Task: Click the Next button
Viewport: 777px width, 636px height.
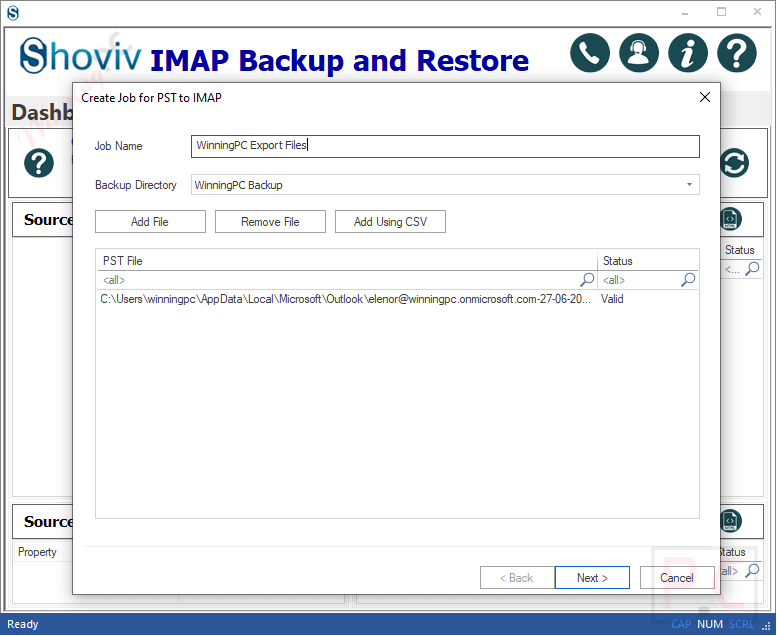Action: pos(592,578)
